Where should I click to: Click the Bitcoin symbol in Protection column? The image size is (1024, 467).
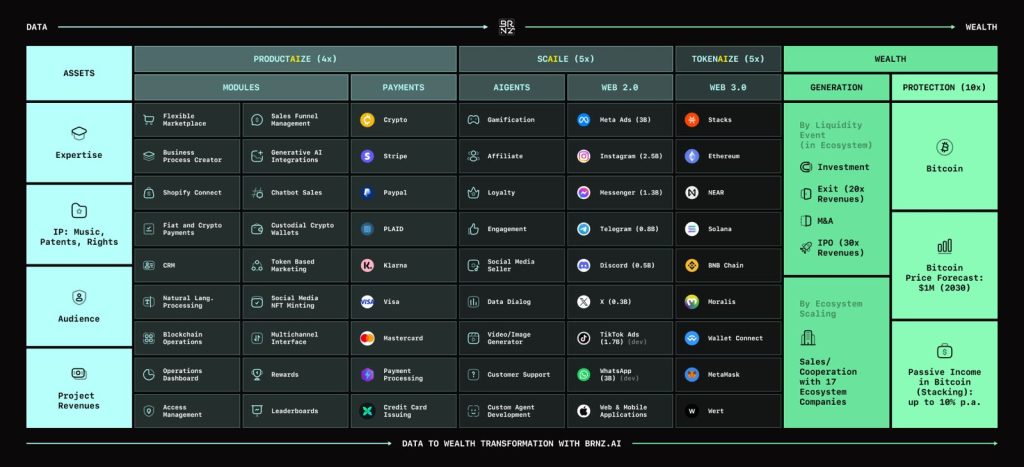pos(944,147)
